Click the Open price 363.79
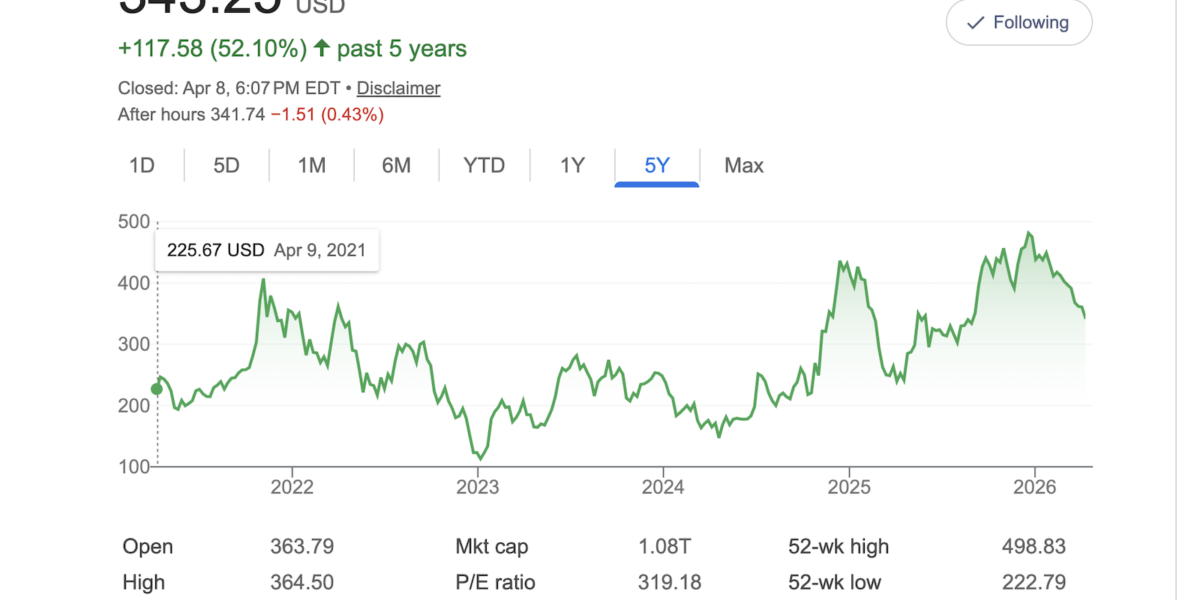1200x600 pixels. 301,546
